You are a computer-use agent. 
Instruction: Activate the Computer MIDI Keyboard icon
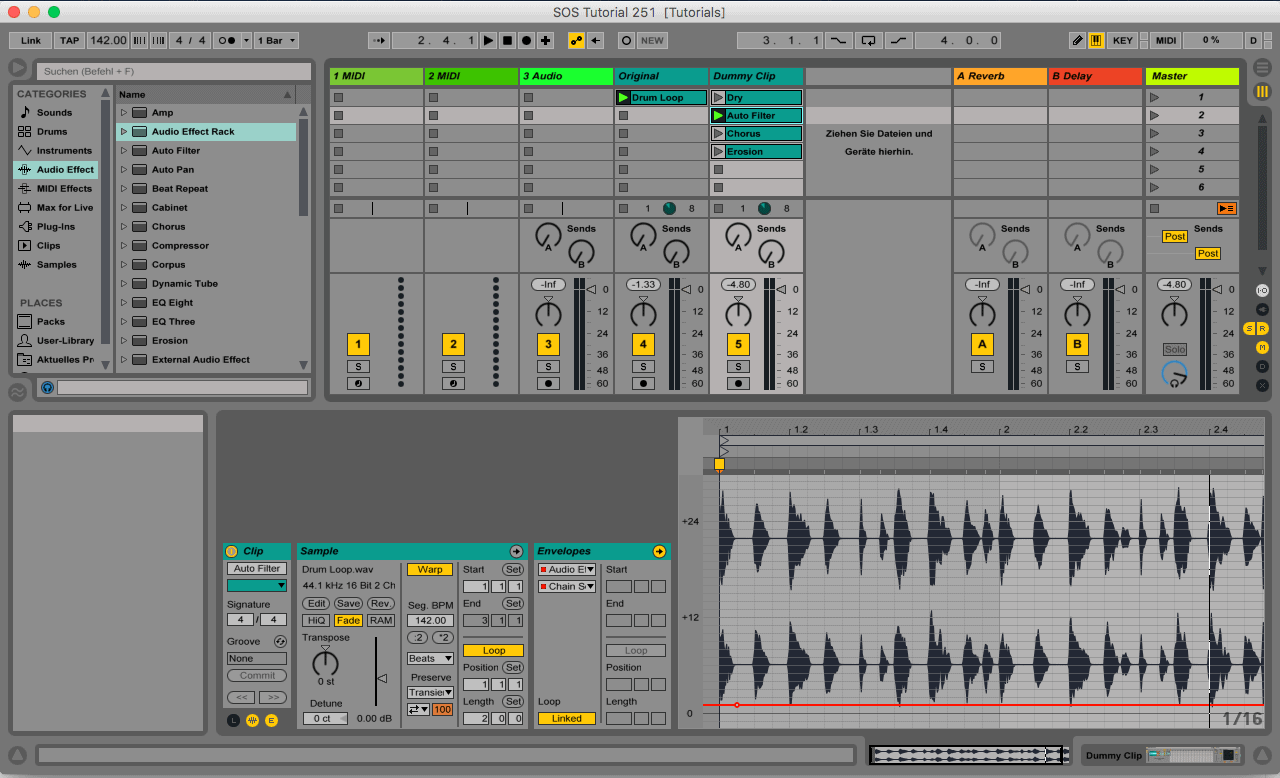pos(1096,40)
